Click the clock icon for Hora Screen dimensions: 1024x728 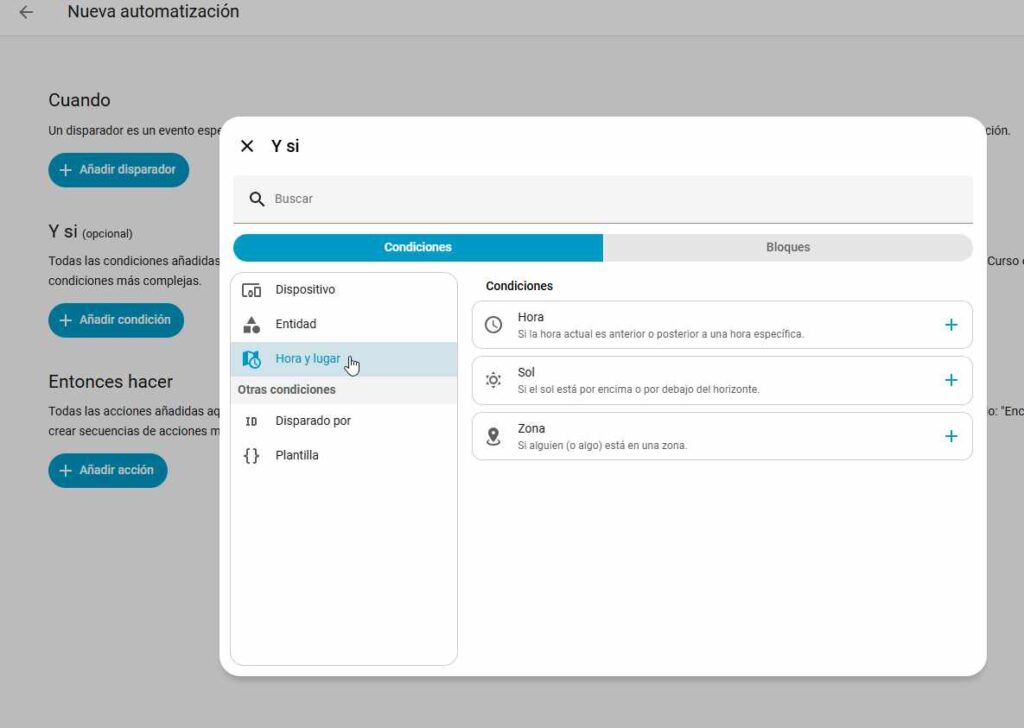[x=493, y=325]
